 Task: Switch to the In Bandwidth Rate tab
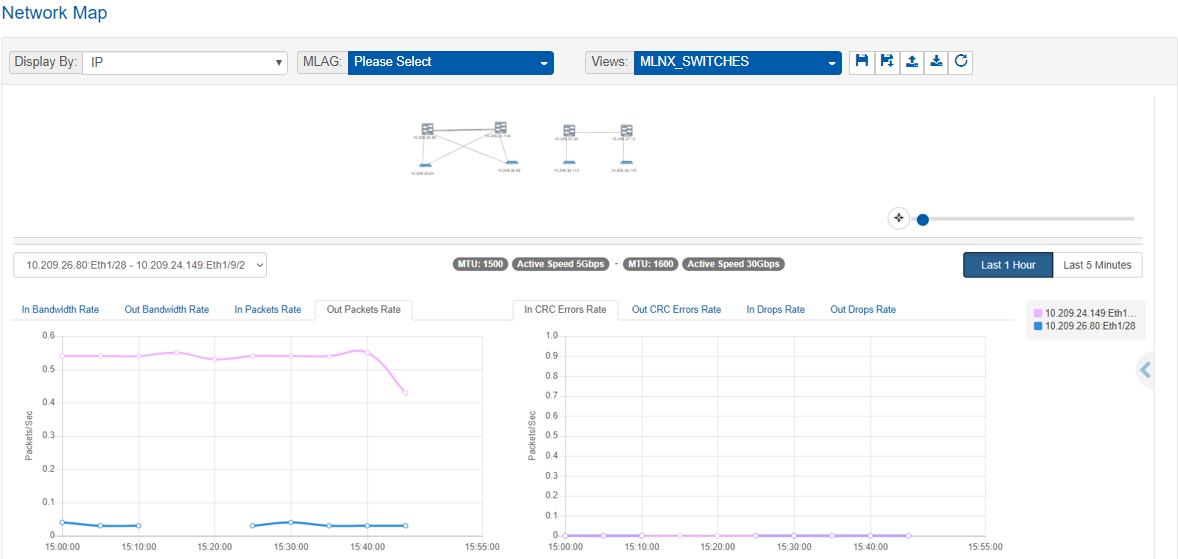pos(60,310)
